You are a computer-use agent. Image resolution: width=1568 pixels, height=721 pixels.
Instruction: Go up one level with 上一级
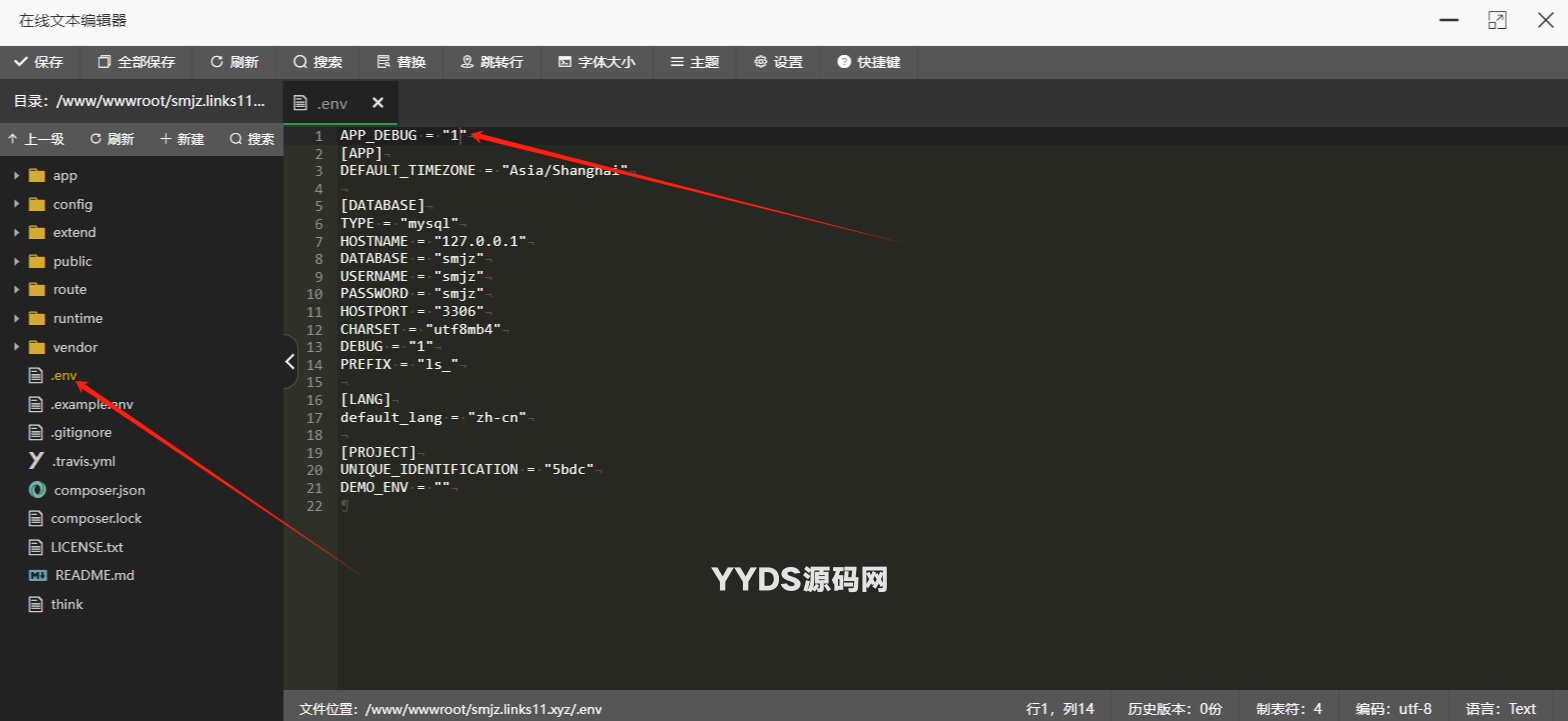coord(36,139)
